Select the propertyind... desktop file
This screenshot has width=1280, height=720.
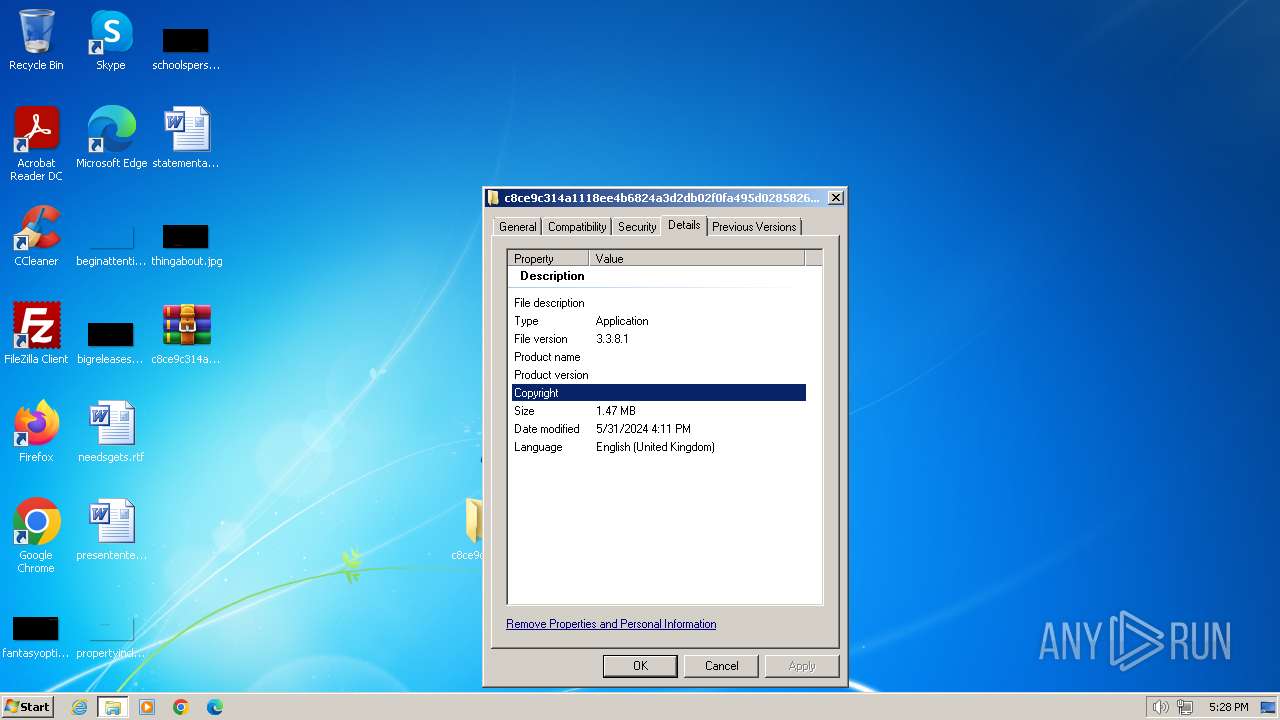coord(111,637)
